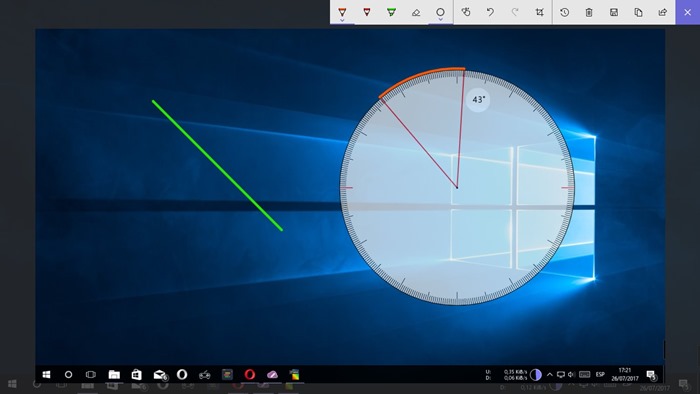
Task: Select the orange ballpoint pen tool
Action: point(342,12)
